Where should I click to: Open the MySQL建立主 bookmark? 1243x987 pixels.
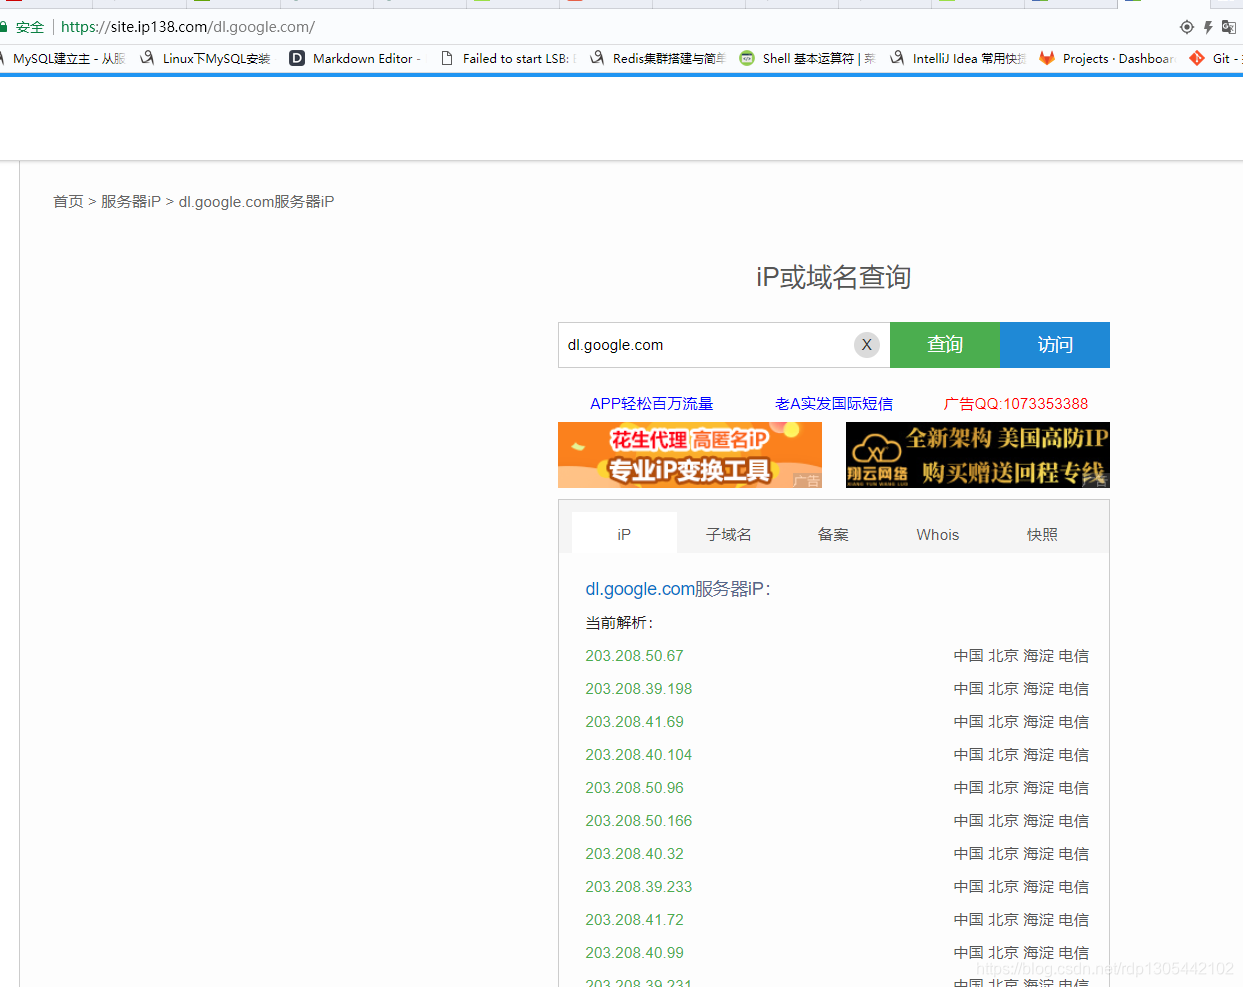coord(62,59)
